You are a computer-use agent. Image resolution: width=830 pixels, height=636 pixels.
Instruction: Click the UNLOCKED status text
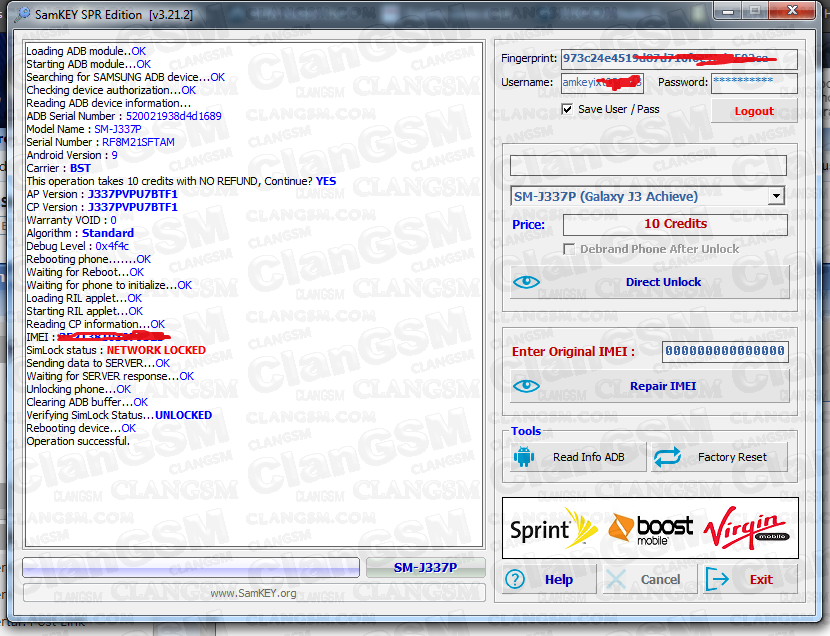coord(184,415)
